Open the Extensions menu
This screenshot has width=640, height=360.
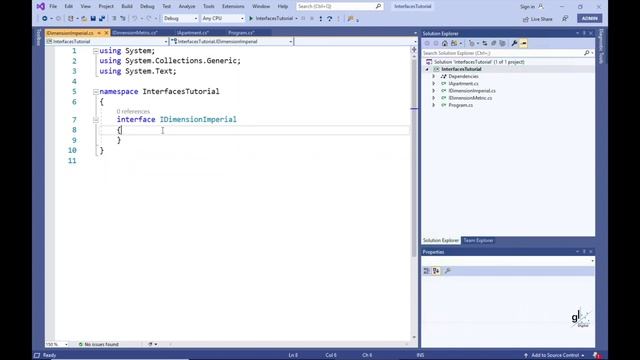click(233, 7)
